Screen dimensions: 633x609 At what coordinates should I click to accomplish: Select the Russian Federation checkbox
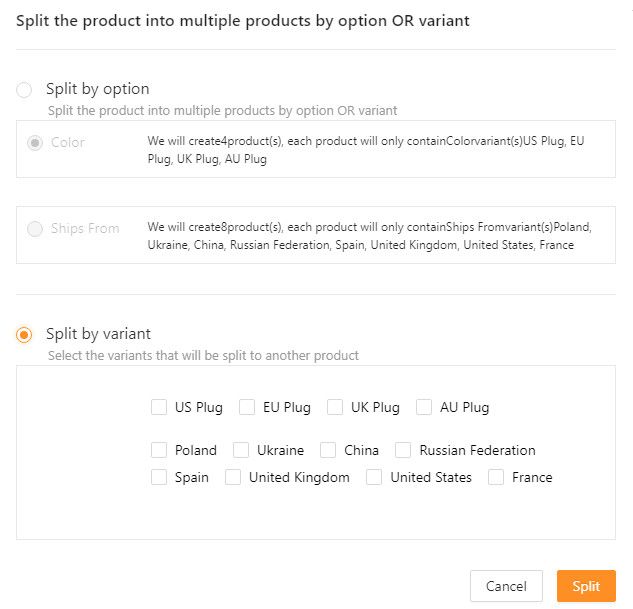coord(403,450)
